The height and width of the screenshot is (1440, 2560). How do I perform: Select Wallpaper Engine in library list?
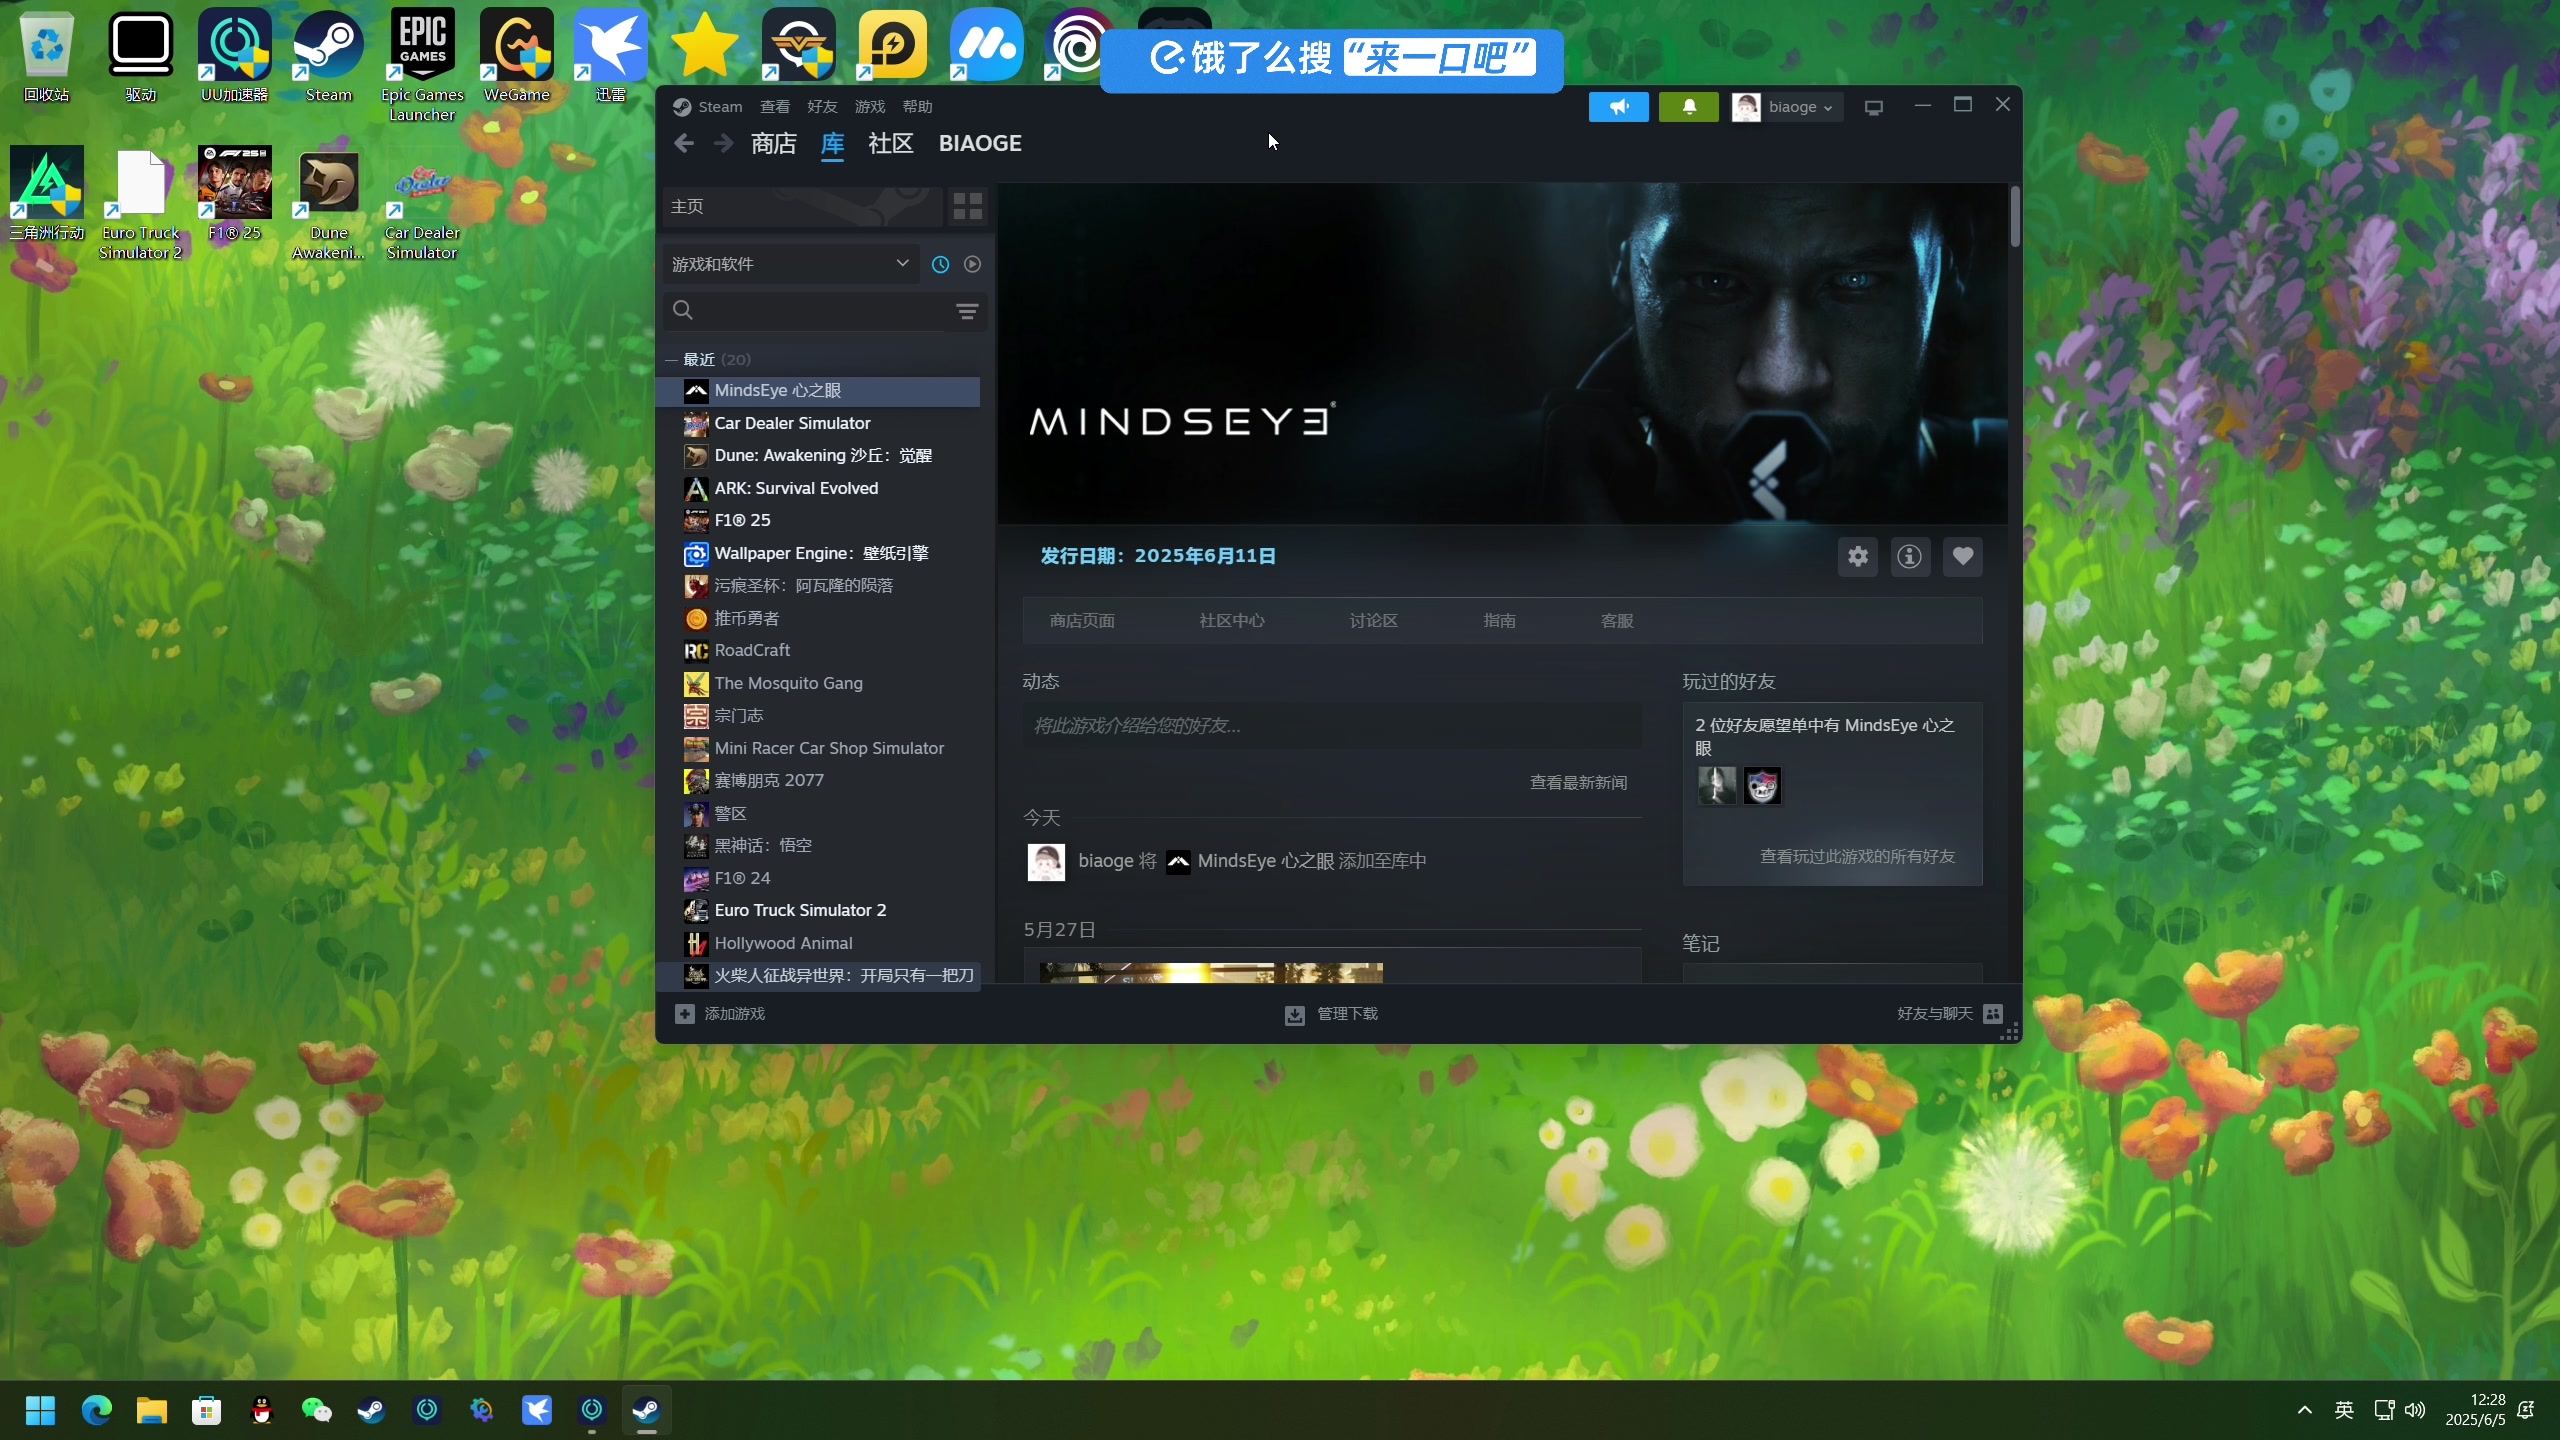coord(818,554)
